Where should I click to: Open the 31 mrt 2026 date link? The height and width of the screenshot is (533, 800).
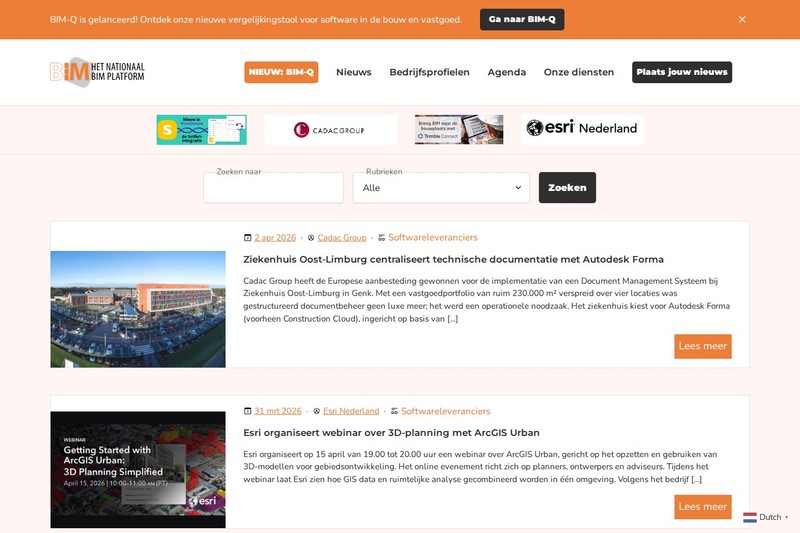coord(278,411)
